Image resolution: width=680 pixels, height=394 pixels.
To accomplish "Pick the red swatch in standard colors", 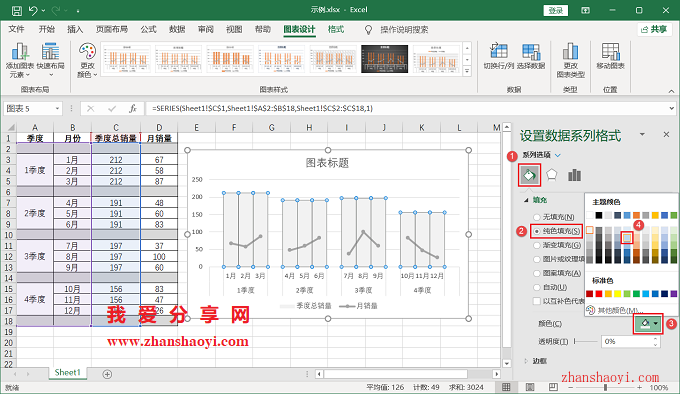I will 599,294.
